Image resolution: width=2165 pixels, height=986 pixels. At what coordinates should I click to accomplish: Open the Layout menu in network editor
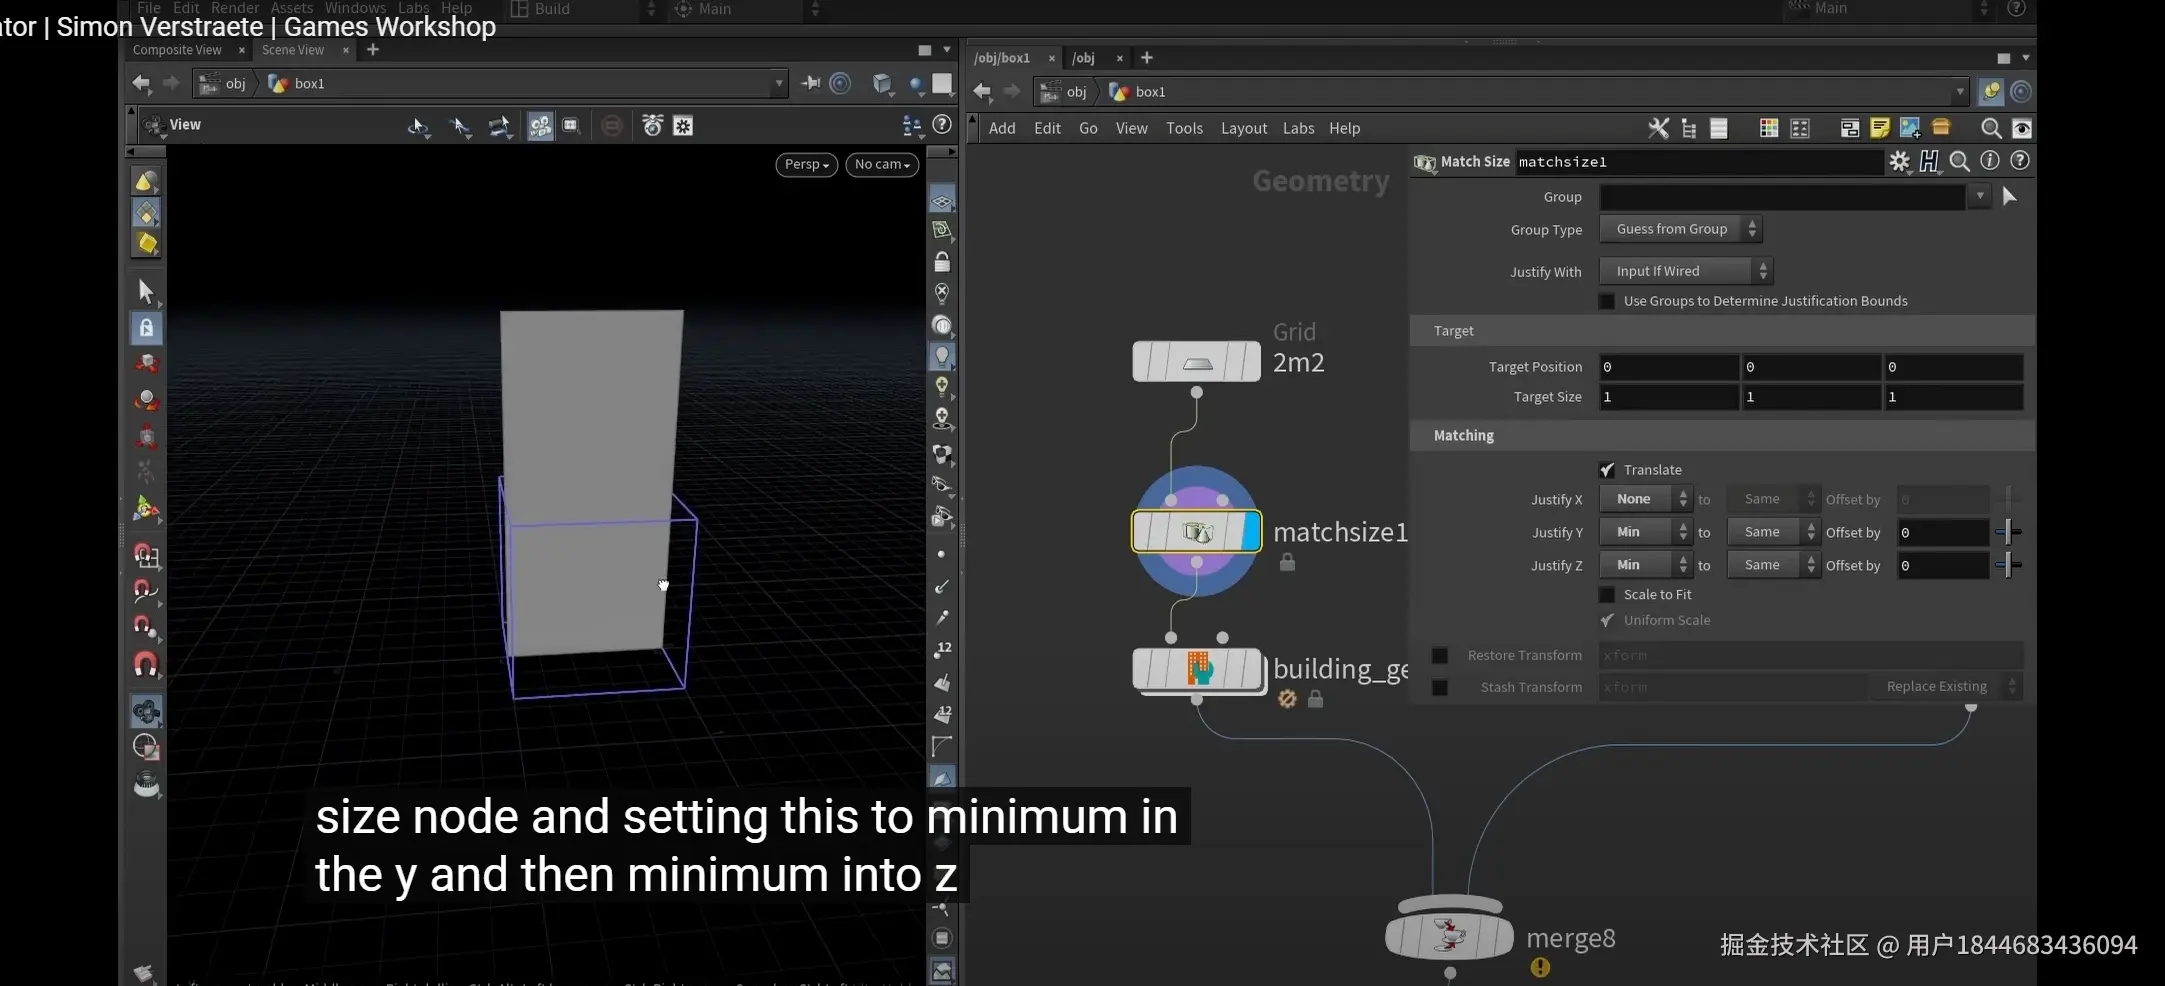pos(1244,128)
